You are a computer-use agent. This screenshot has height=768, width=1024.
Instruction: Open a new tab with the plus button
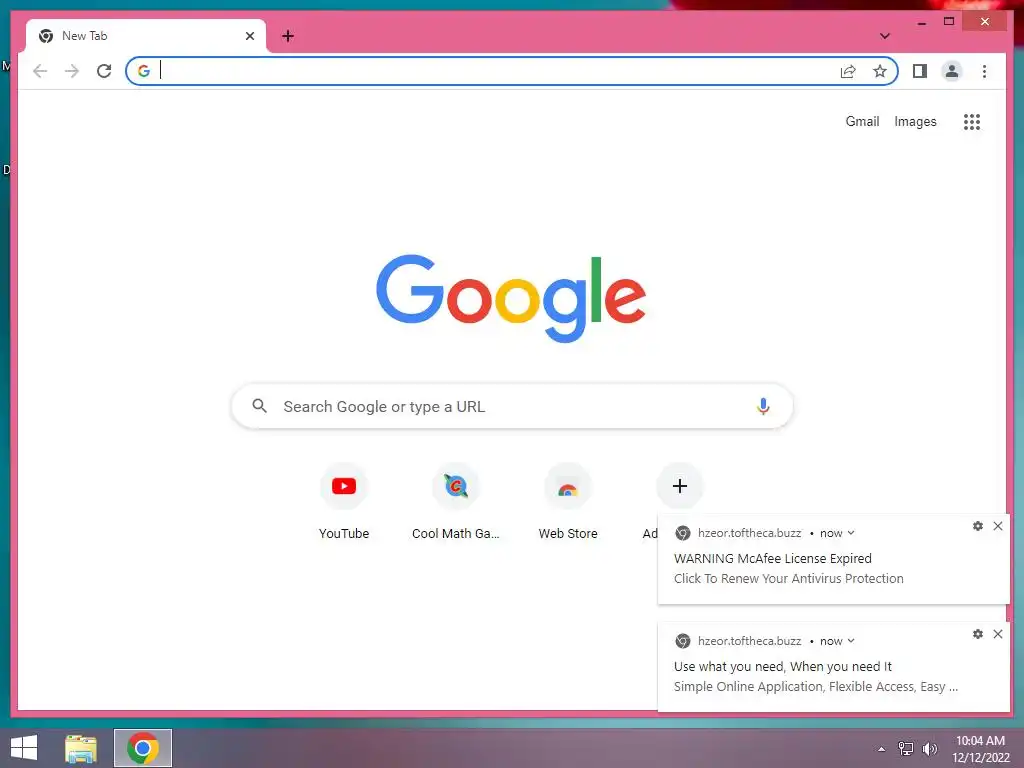coord(288,36)
